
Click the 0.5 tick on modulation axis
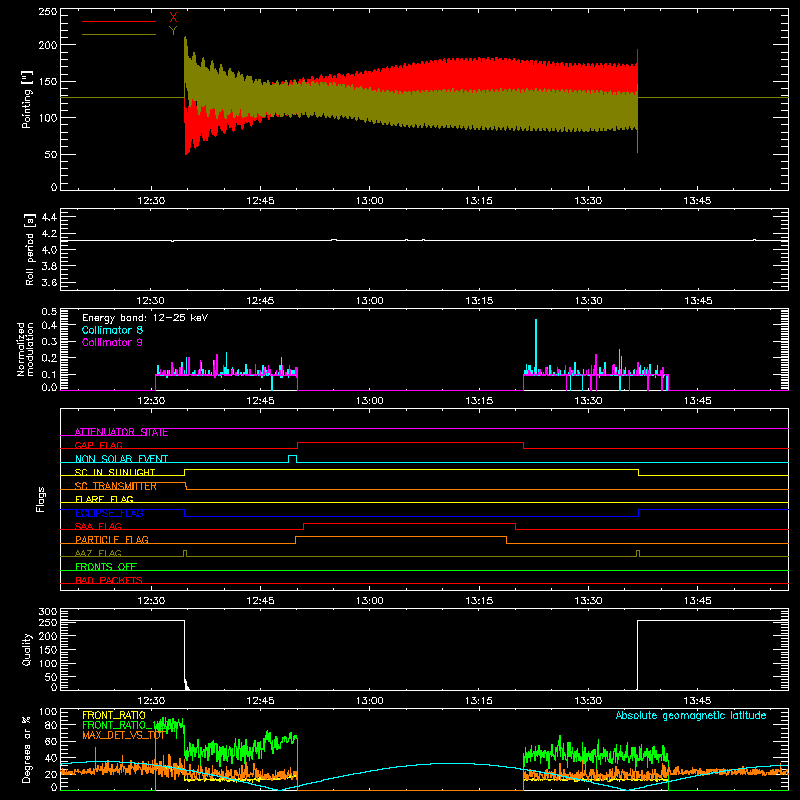pyautogui.click(x=49, y=311)
